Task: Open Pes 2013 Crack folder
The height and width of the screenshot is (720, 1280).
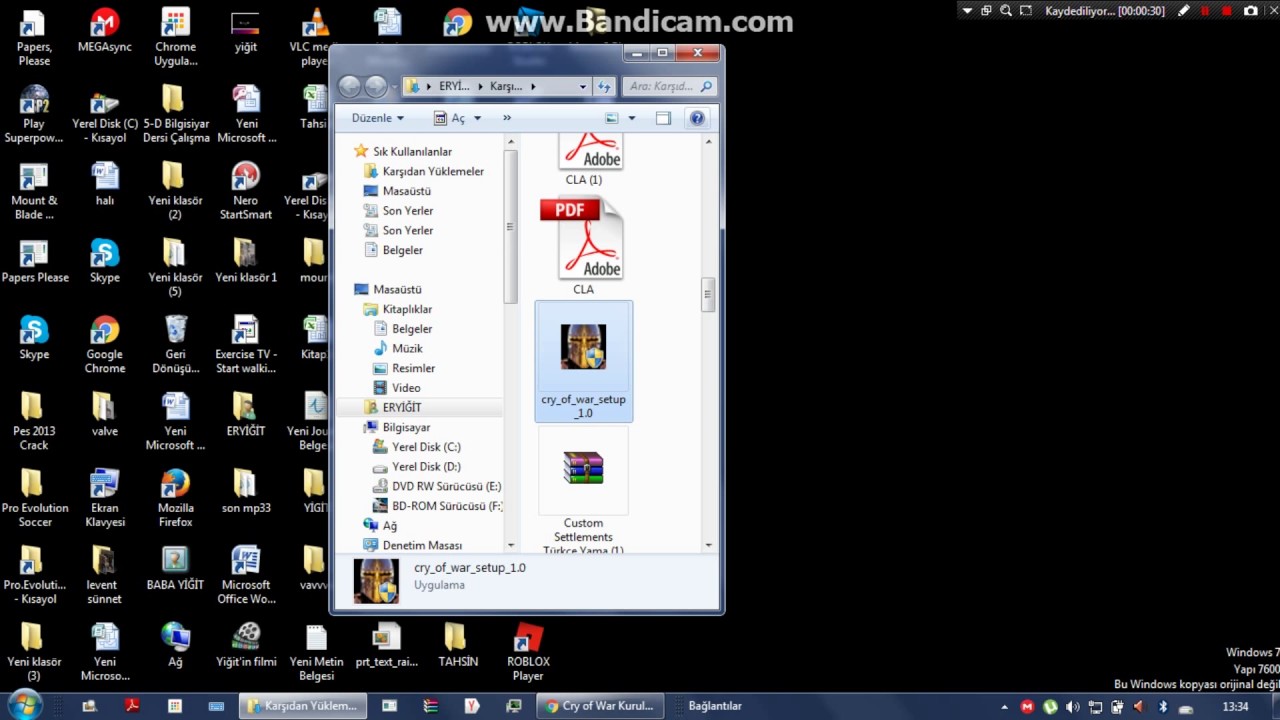Action: coord(34,420)
